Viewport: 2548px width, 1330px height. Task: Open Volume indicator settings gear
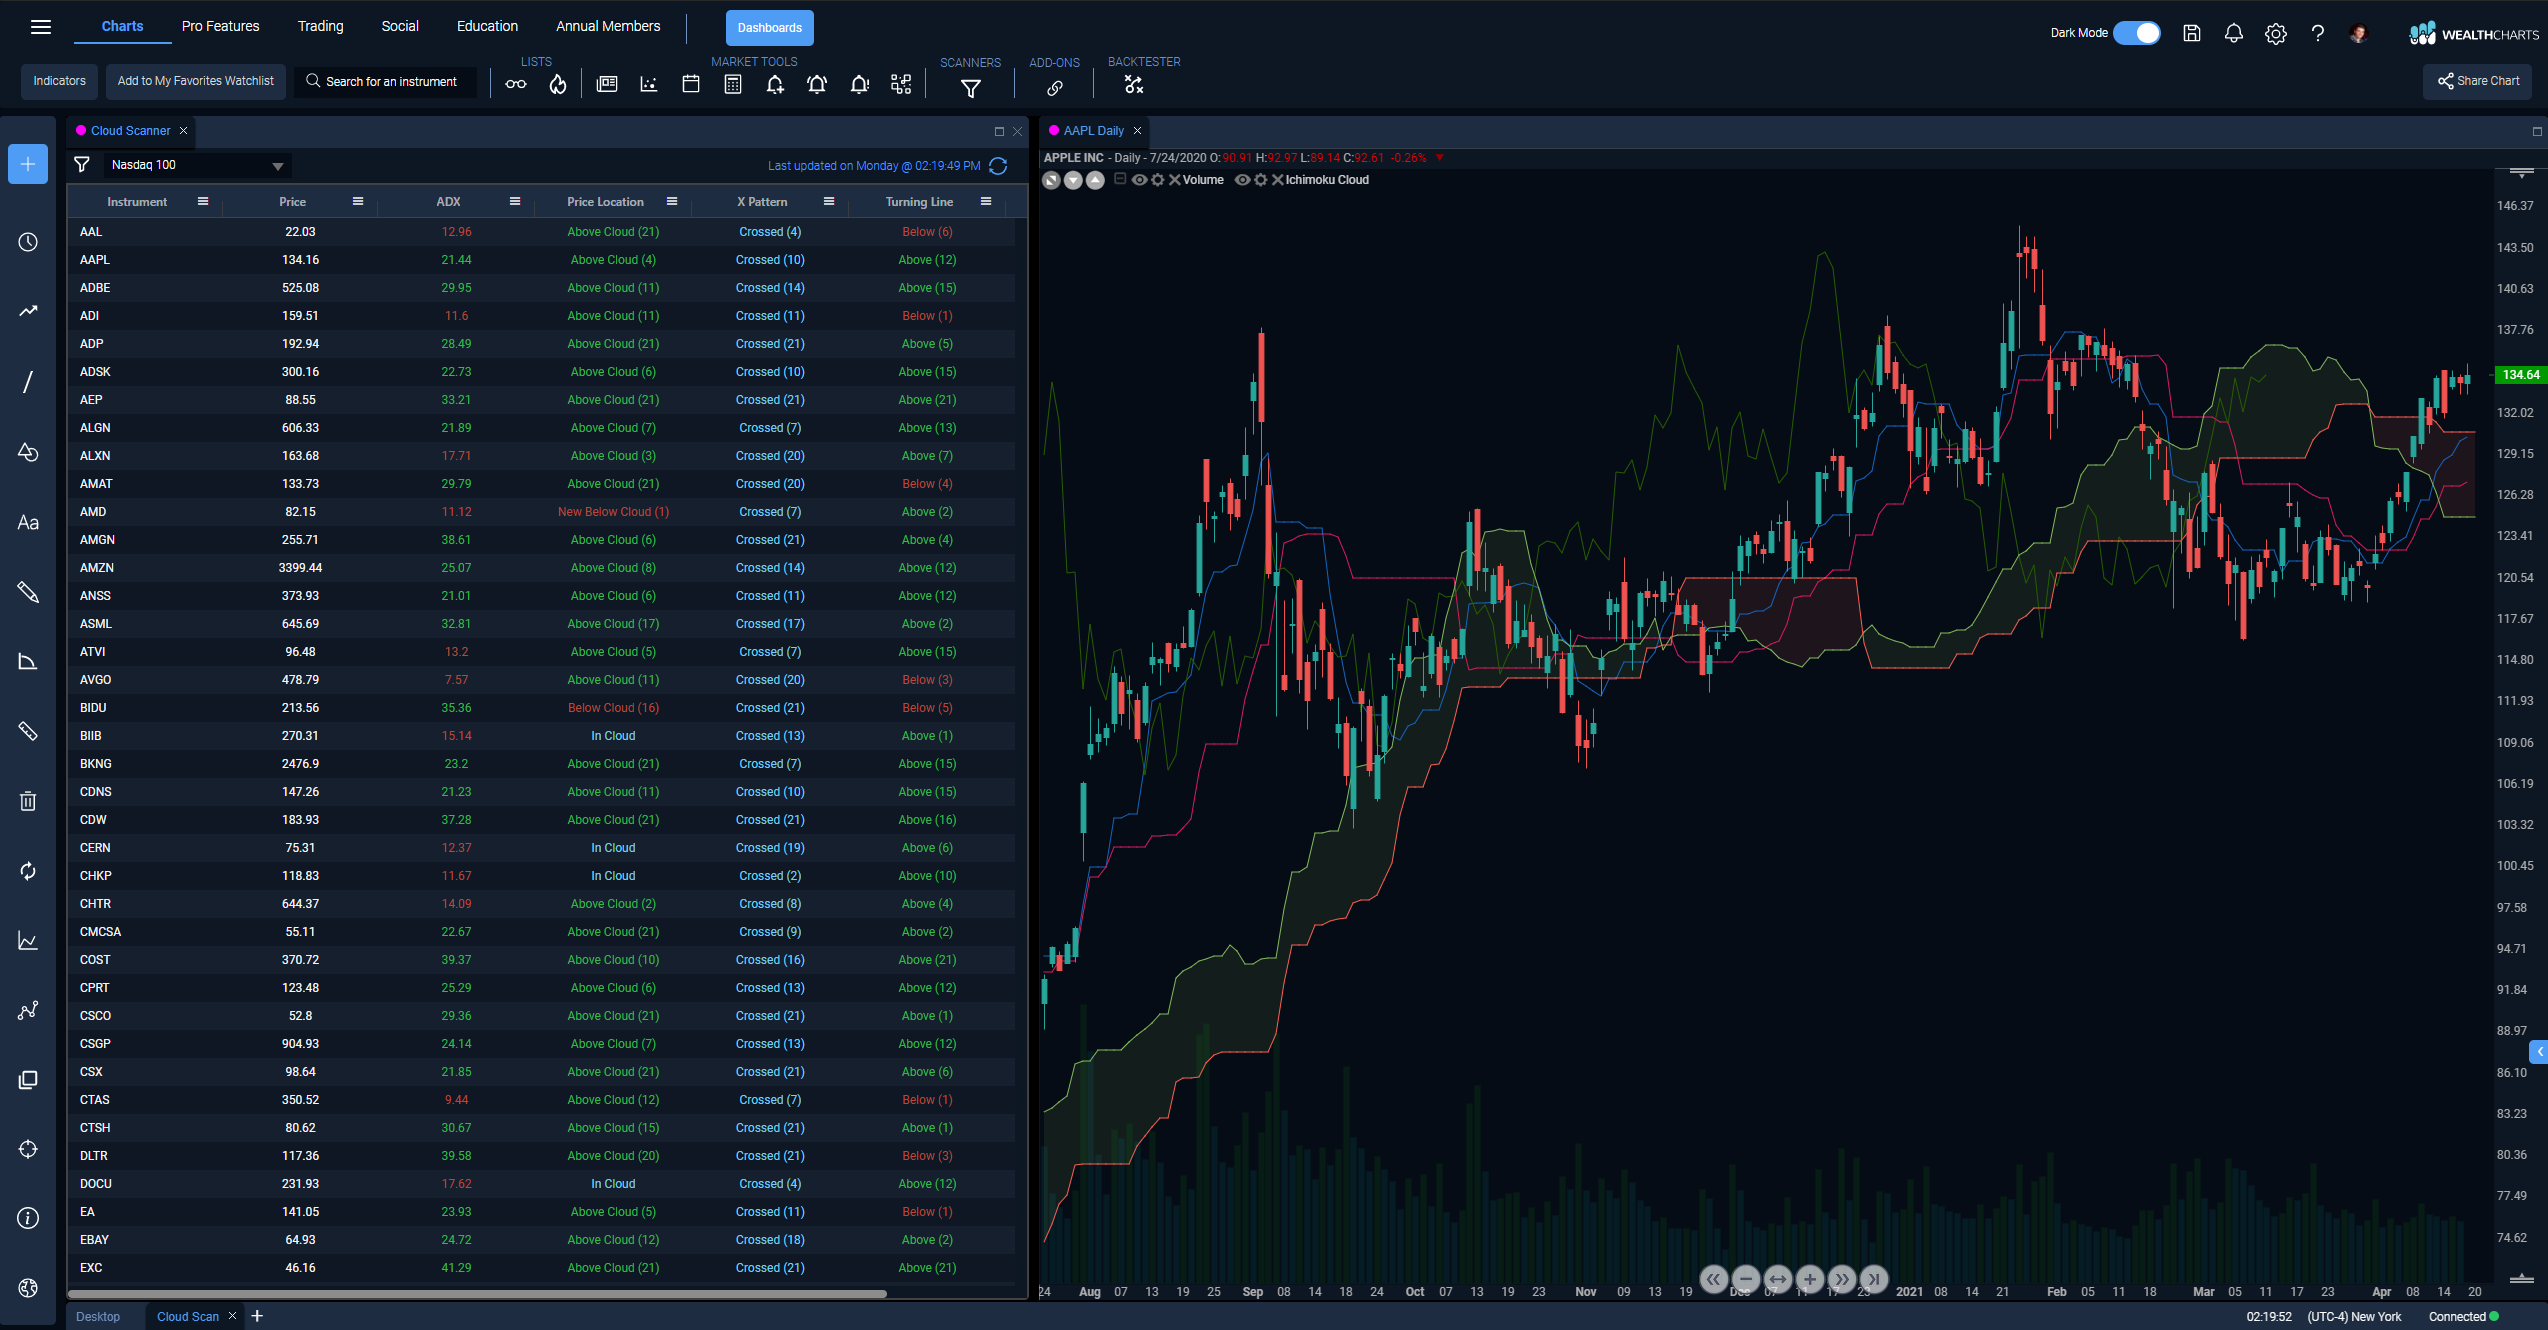coord(1157,180)
